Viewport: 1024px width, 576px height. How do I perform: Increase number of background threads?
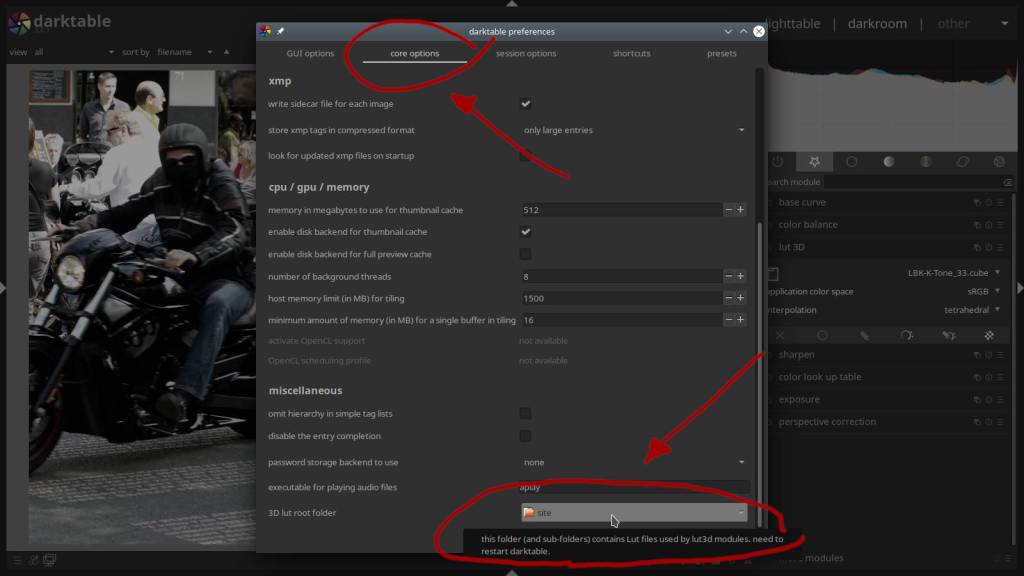(x=741, y=276)
